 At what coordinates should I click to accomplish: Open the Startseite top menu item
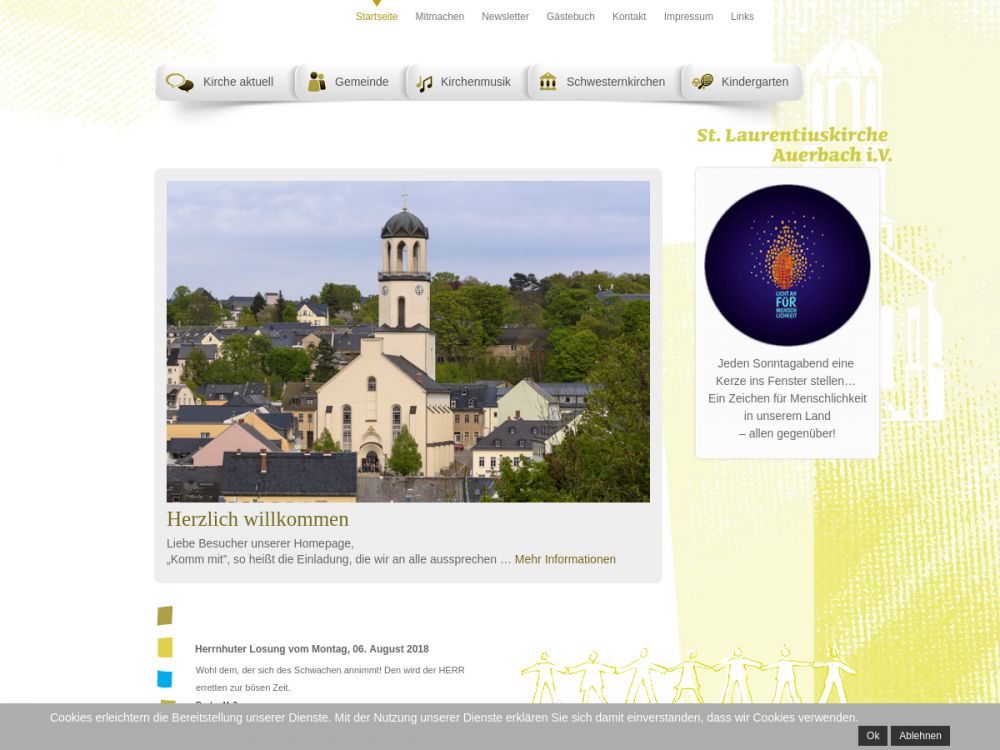click(x=376, y=17)
